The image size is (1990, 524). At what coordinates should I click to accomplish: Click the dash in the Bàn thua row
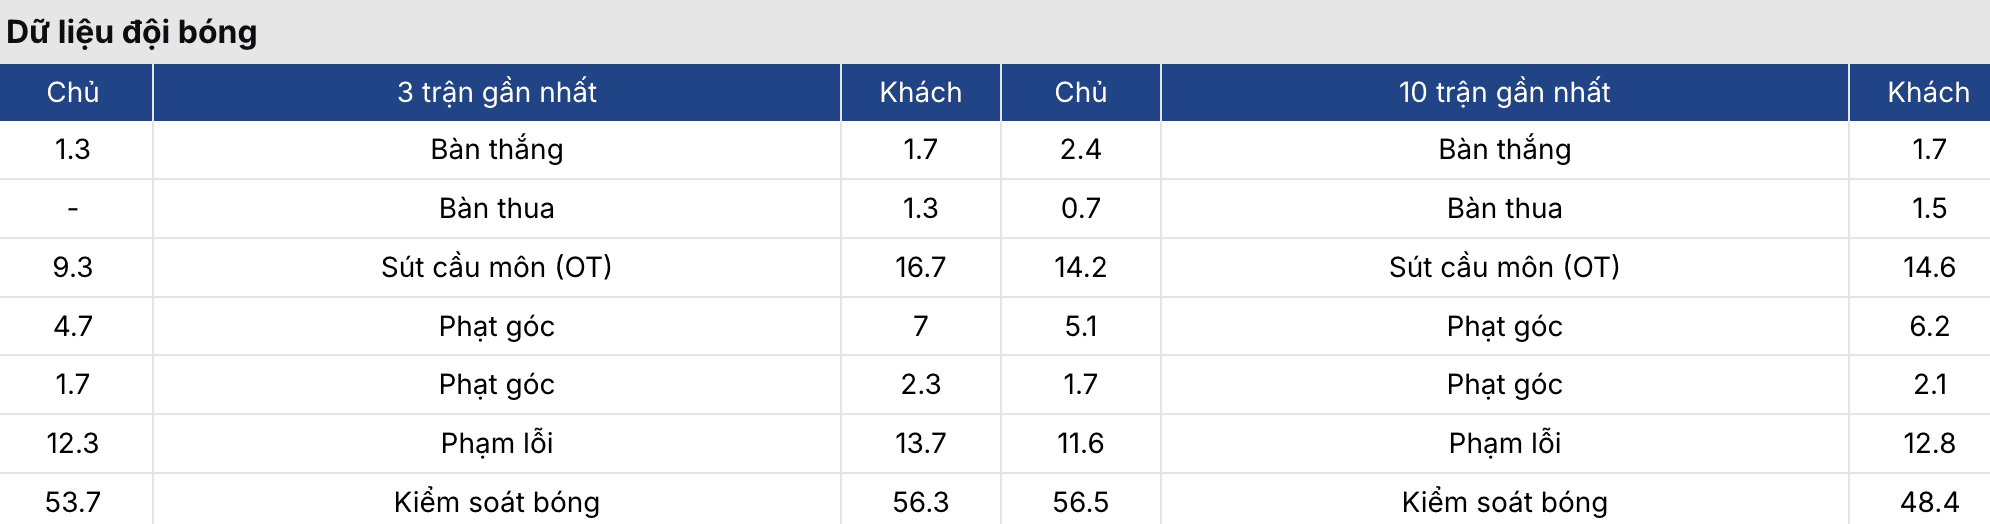[73, 208]
